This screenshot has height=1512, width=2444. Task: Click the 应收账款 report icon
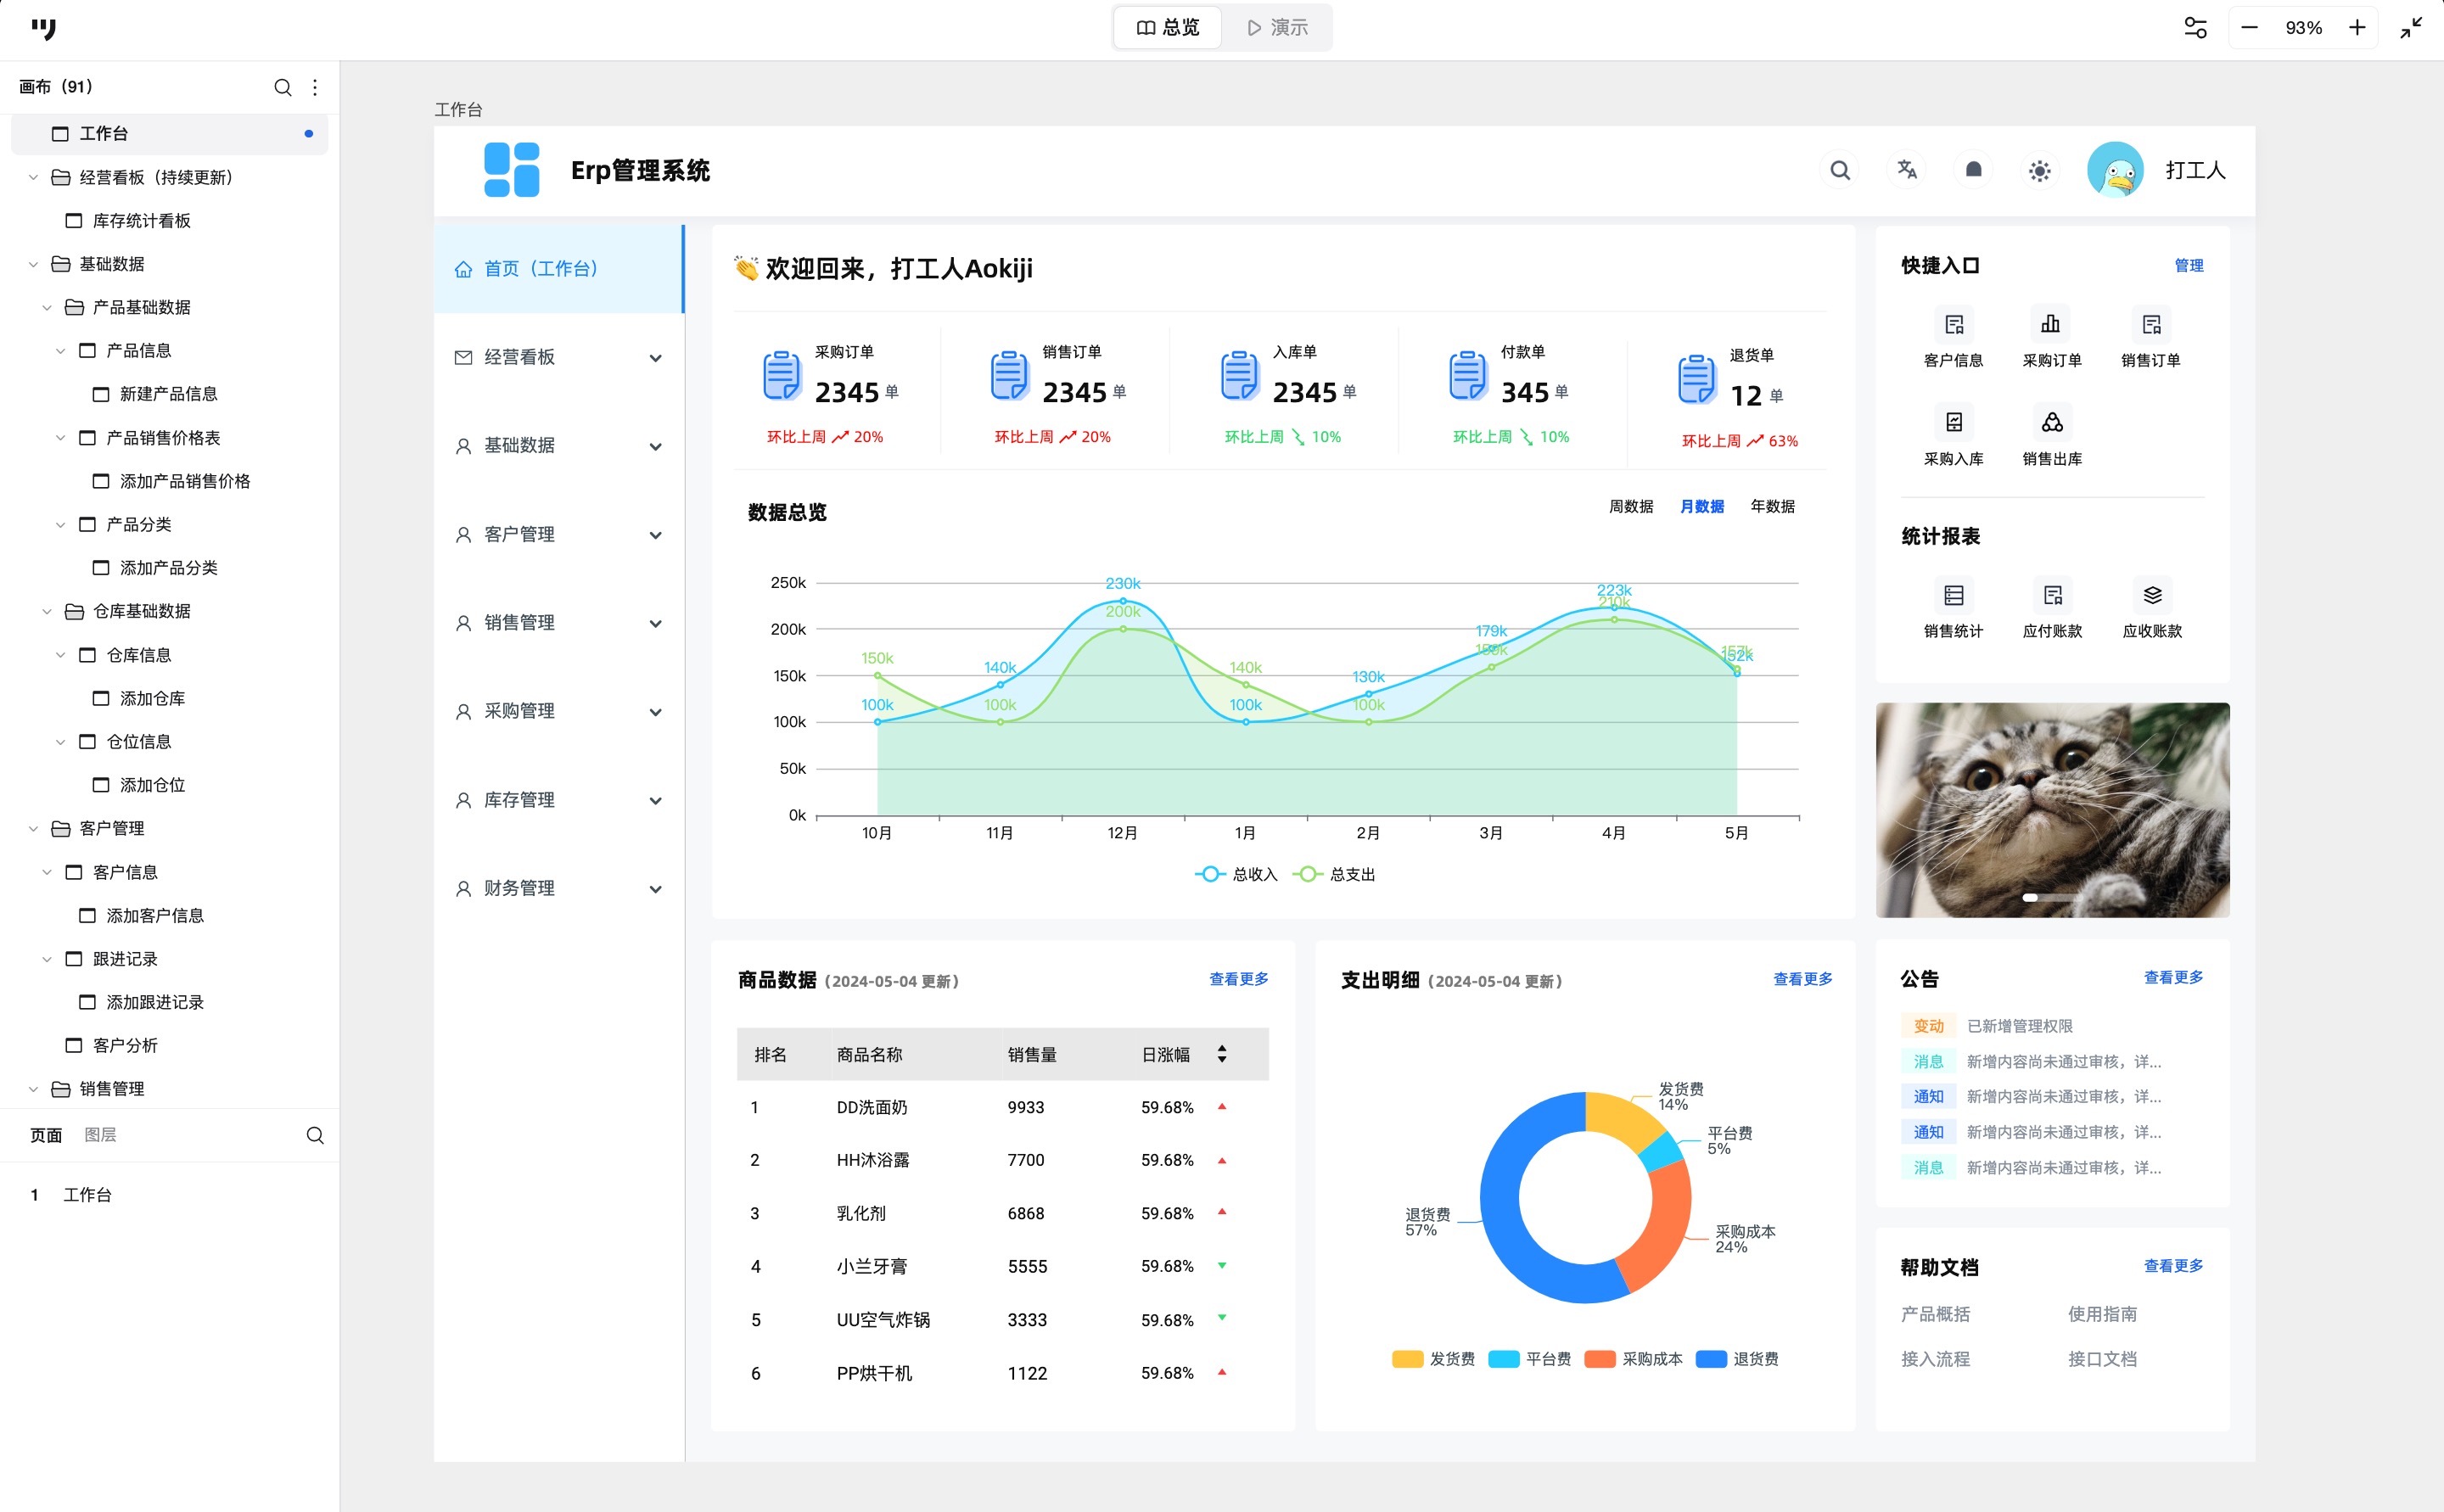pos(2152,596)
